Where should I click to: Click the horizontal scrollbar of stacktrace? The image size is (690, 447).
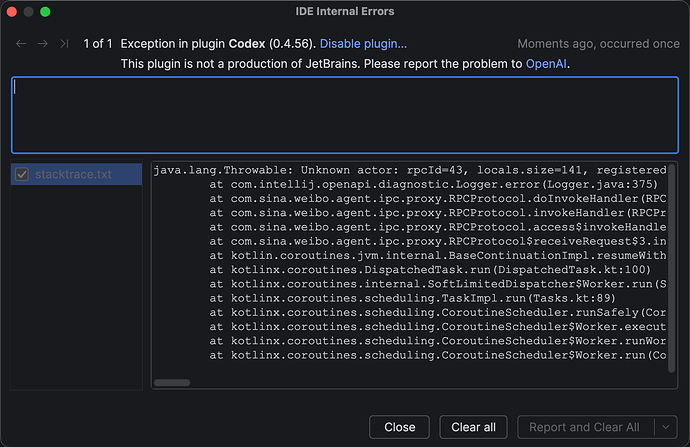172,382
